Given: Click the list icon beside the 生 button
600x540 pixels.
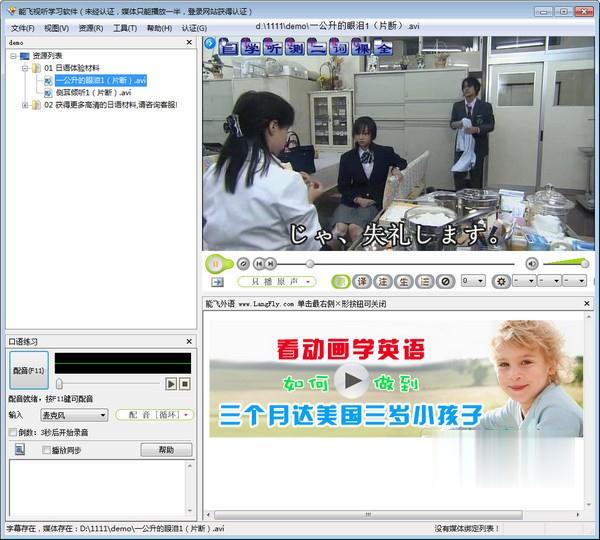Looking at the screenshot, I should (425, 282).
